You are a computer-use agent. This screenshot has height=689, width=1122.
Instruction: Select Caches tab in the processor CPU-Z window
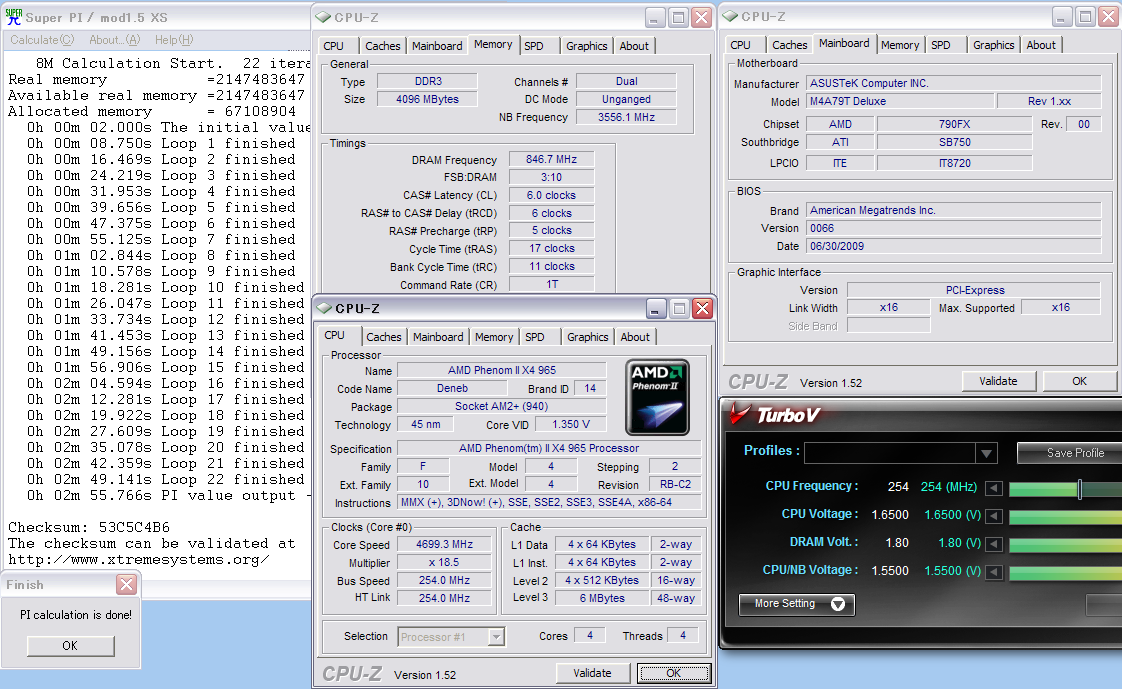[384, 337]
